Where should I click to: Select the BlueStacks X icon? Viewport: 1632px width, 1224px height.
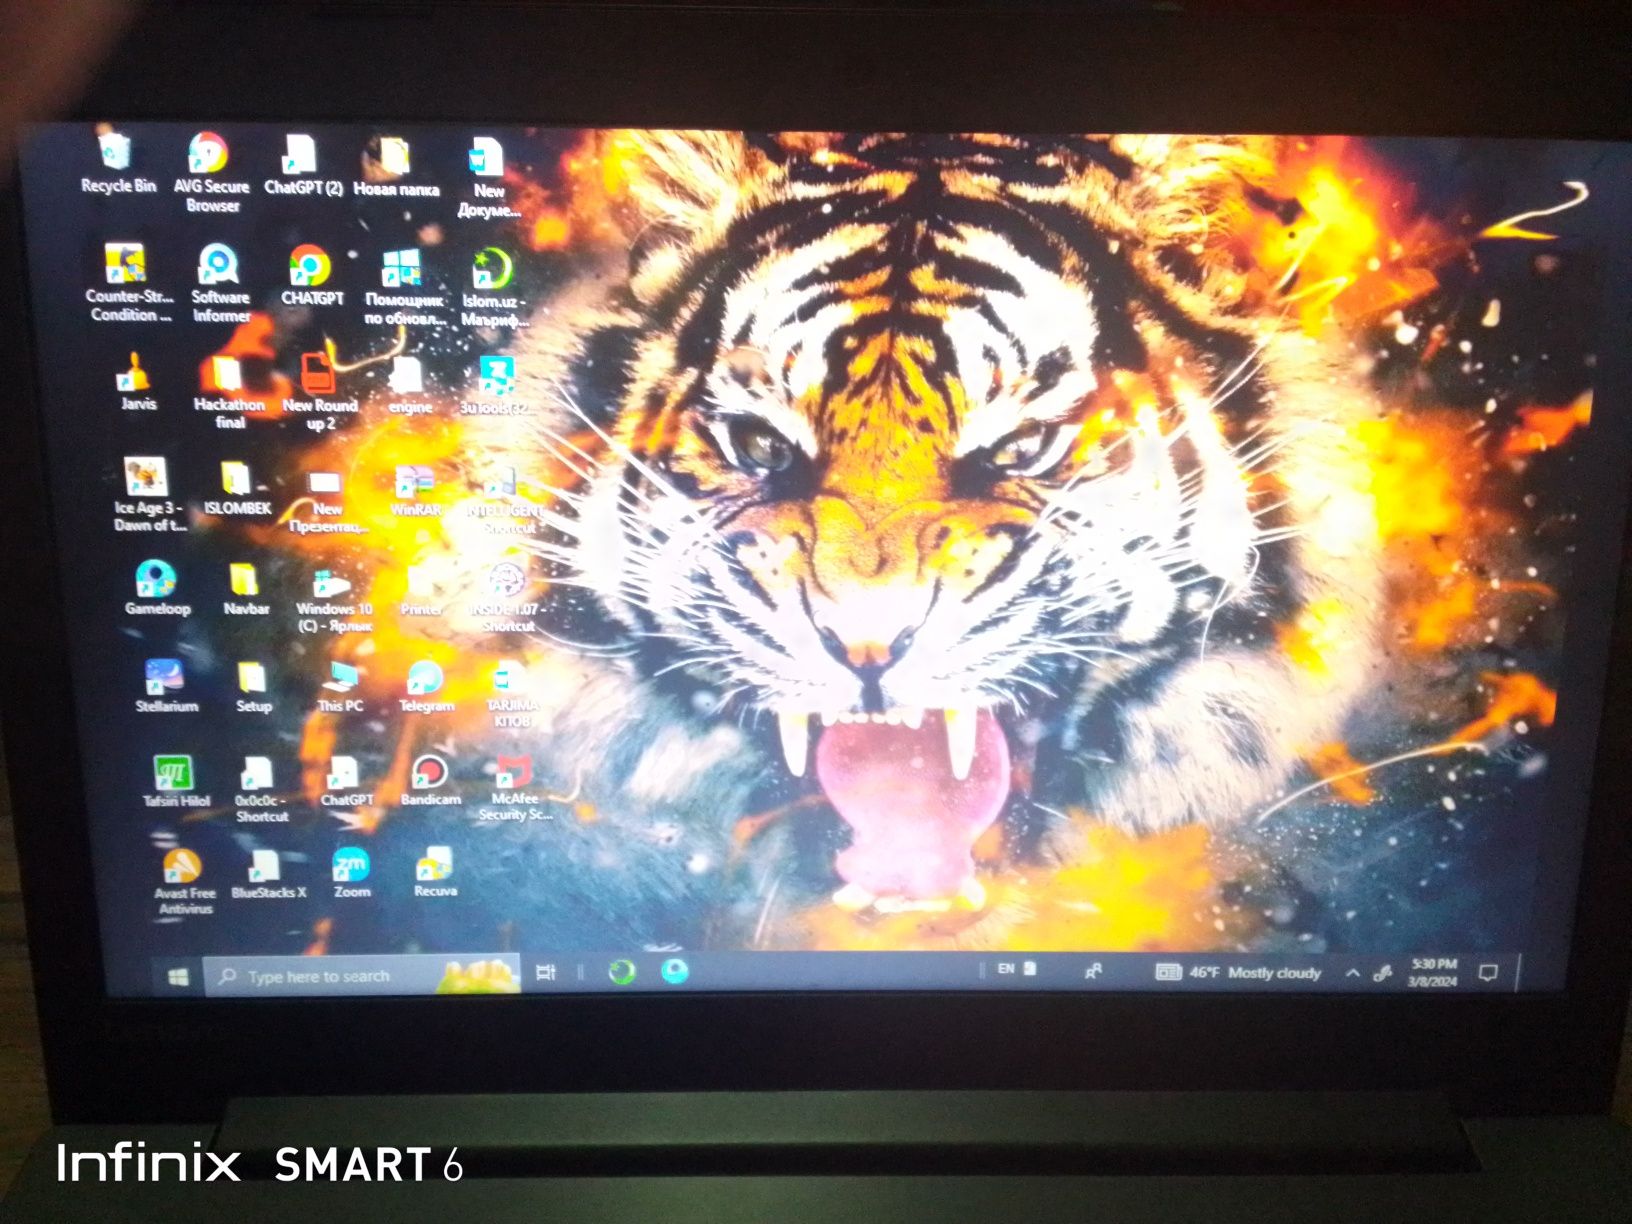coord(268,873)
